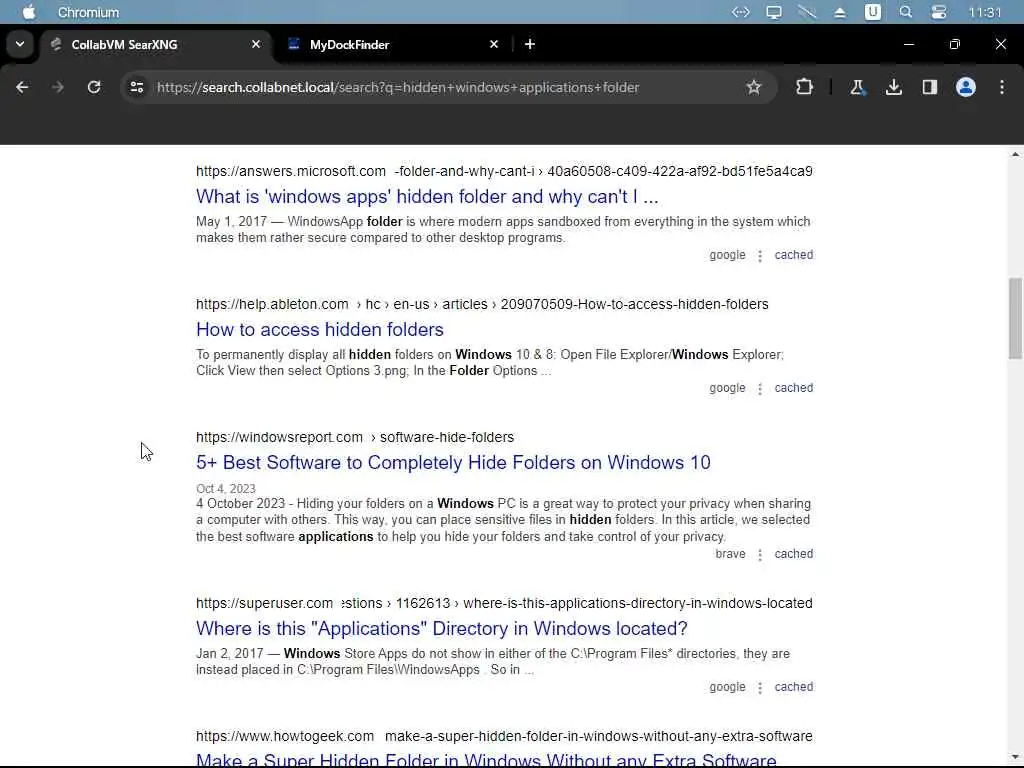
Task: Open 'Make a Super Hidden Folder' result
Action: click(x=486, y=760)
